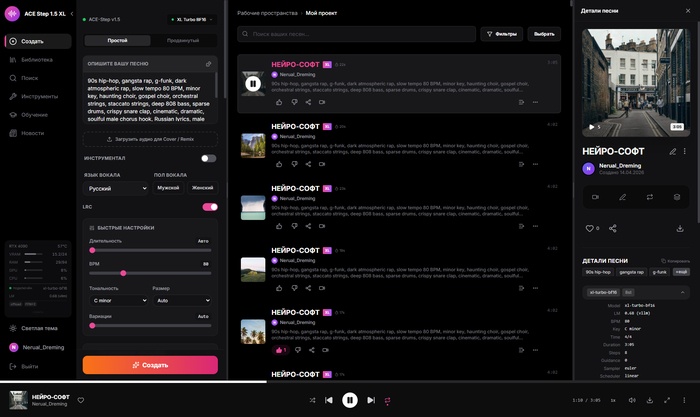Open the Размер dropdown Auto
Viewport: 700px width, 417px height.
(182, 300)
